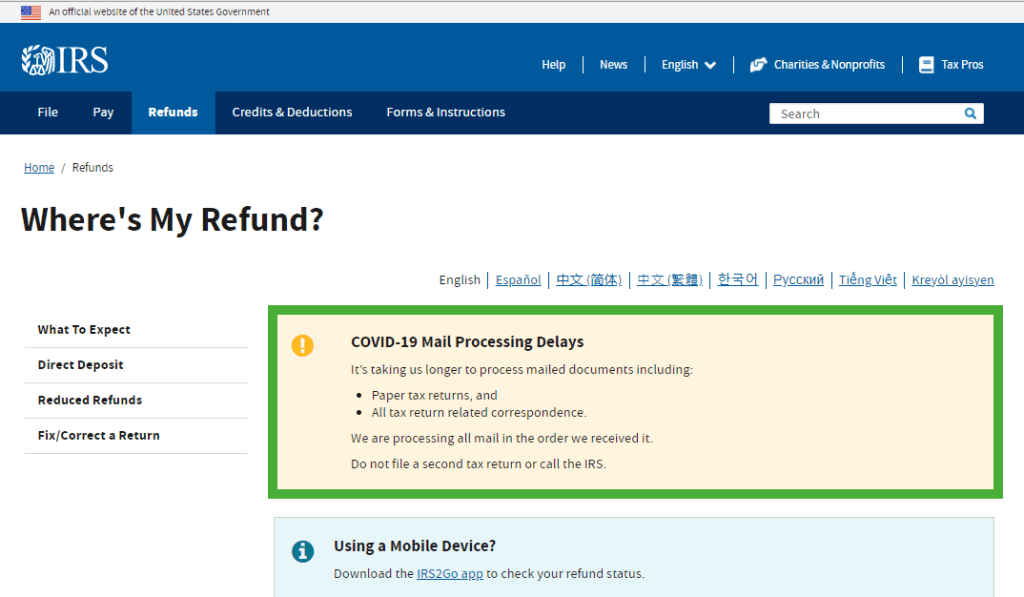Open the News link
The image size is (1024, 597).
coord(613,65)
